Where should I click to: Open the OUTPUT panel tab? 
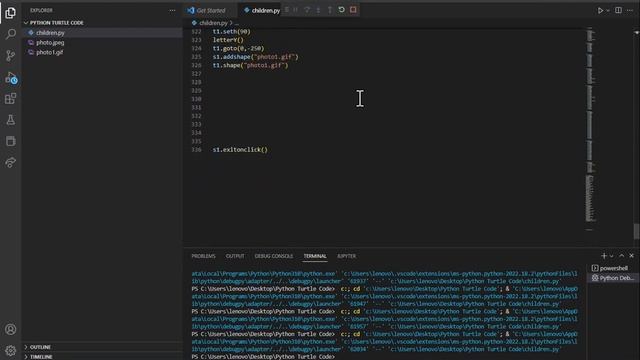click(x=235, y=256)
